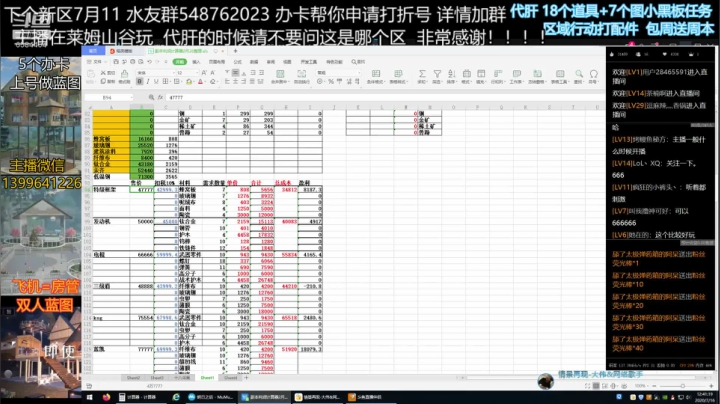Open the 数据 ribbon tab
This screenshot has height=404, width=720.
pyautogui.click(x=254, y=62)
